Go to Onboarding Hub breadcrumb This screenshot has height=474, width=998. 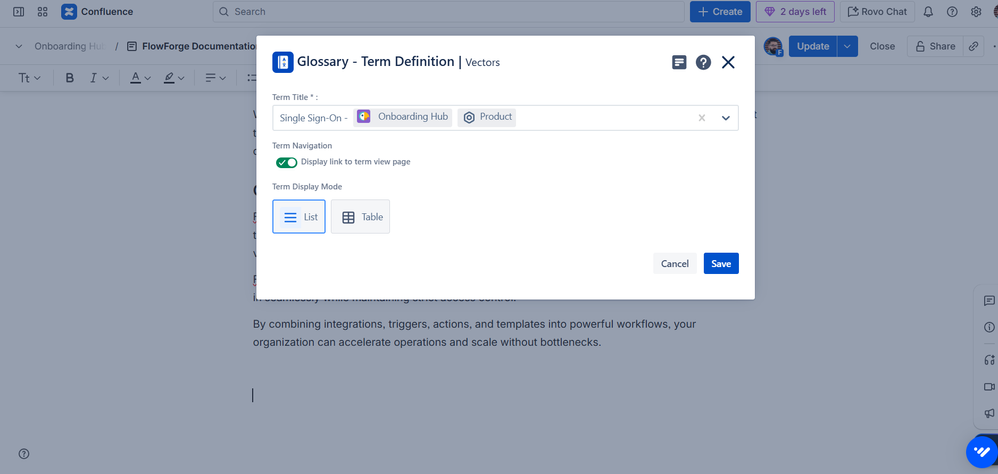click(69, 46)
